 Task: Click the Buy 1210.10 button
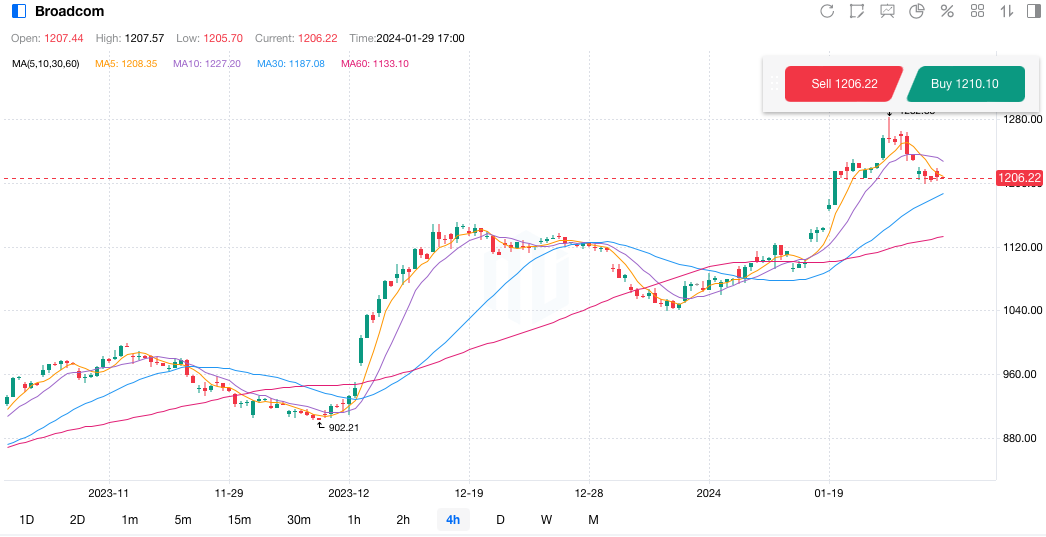click(x=965, y=84)
